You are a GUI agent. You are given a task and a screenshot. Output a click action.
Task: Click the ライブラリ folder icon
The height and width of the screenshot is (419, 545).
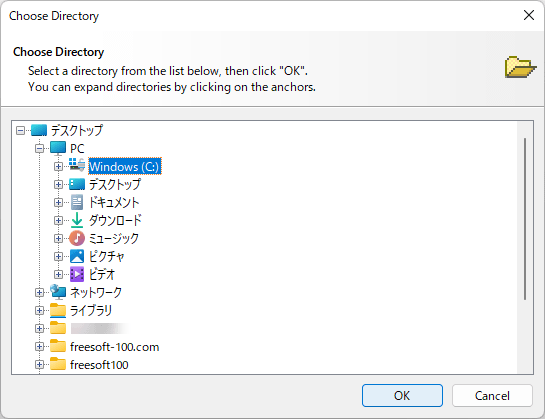[58, 311]
